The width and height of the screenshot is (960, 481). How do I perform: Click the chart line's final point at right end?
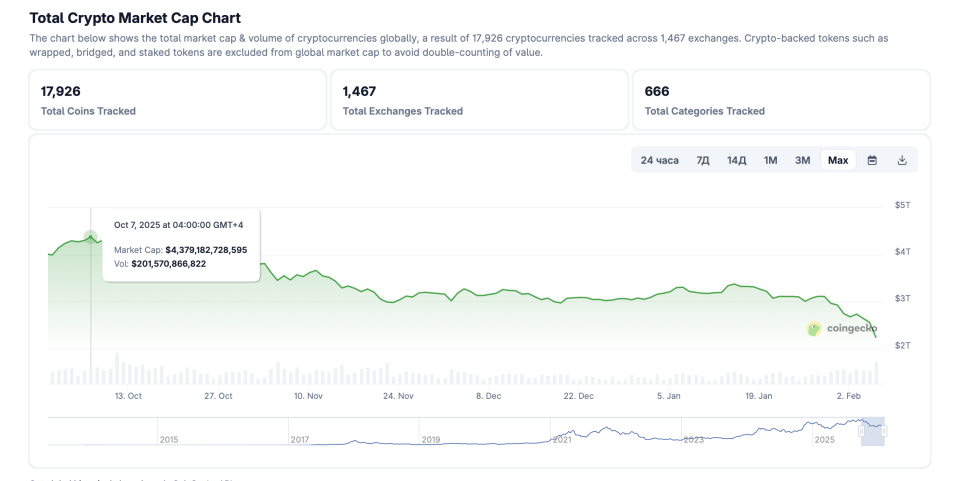[x=876, y=337]
